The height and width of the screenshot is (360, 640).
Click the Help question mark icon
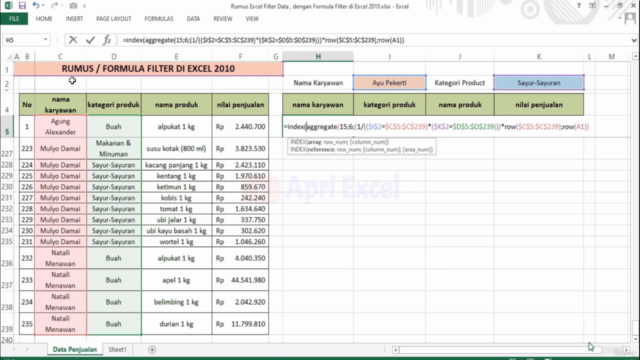coord(578,6)
